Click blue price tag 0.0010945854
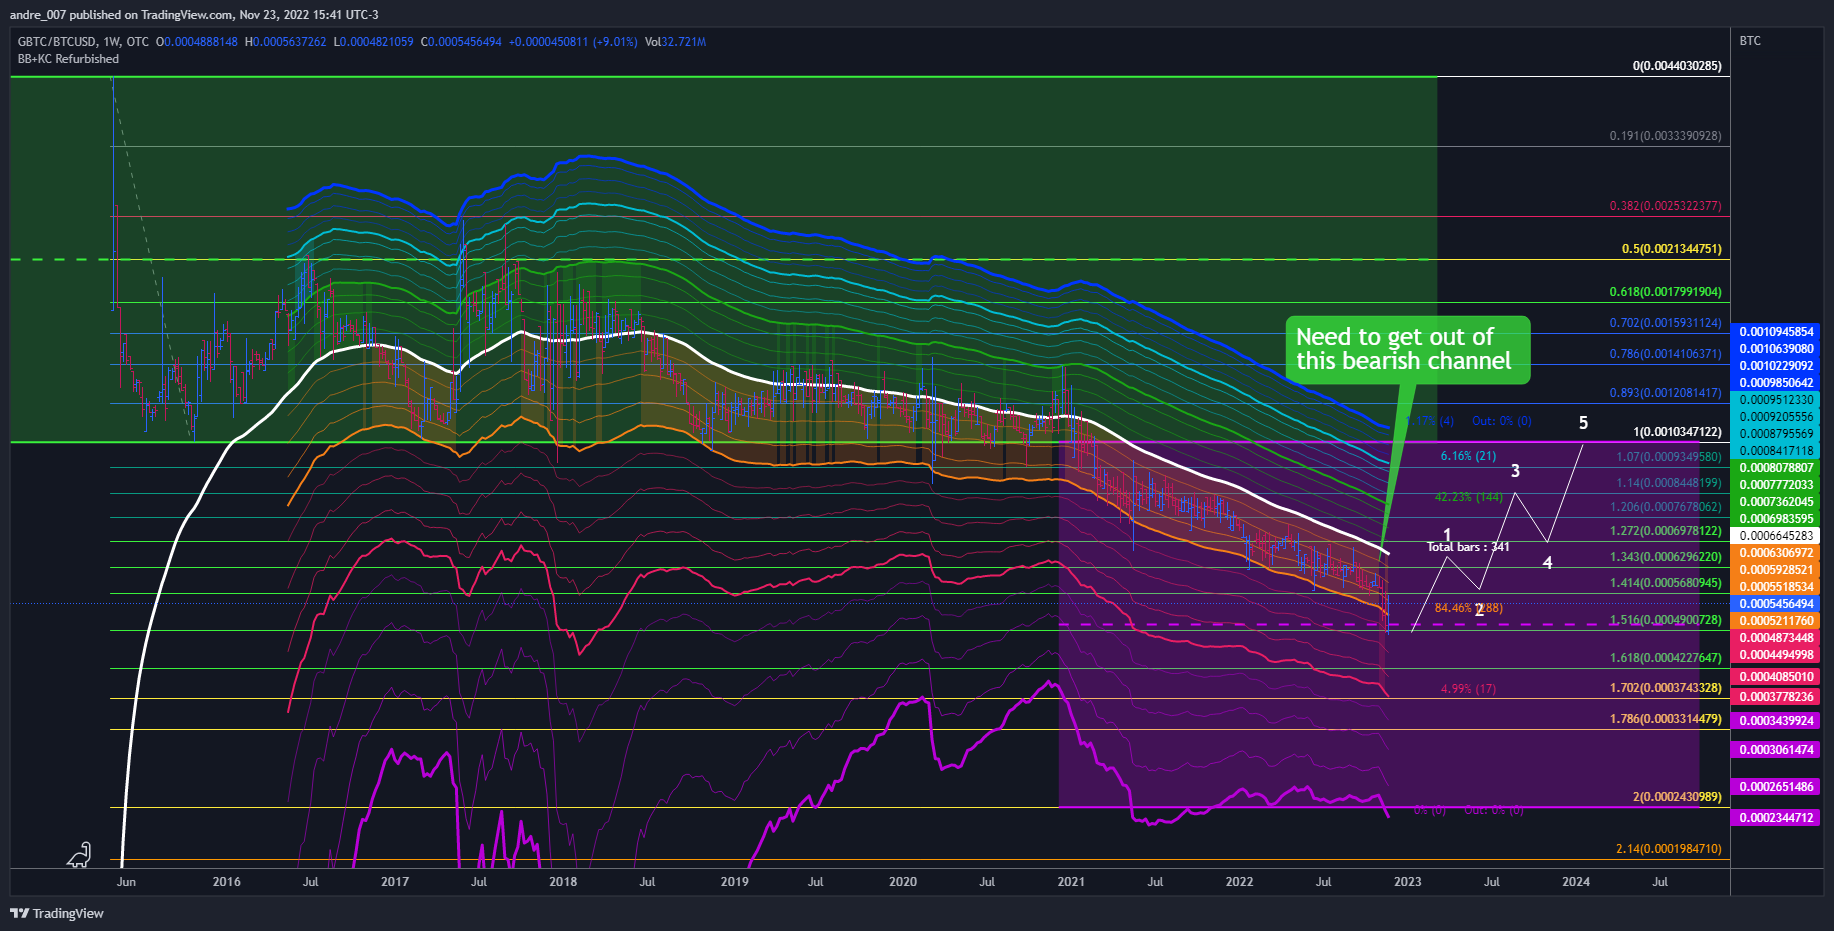 pos(1776,332)
